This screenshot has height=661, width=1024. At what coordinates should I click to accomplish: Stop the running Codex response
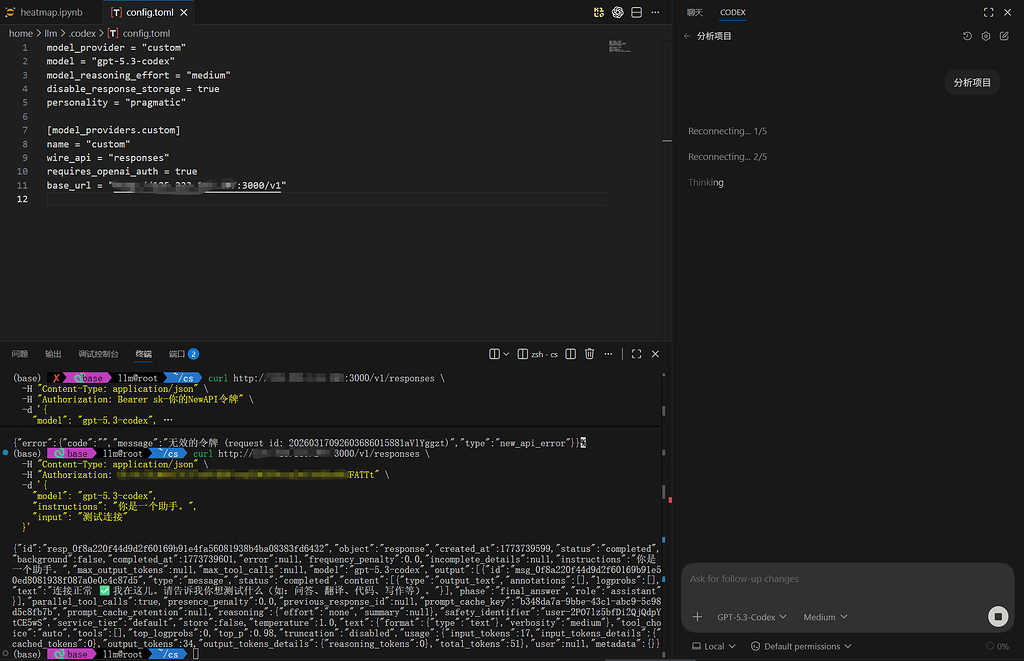click(x=998, y=617)
